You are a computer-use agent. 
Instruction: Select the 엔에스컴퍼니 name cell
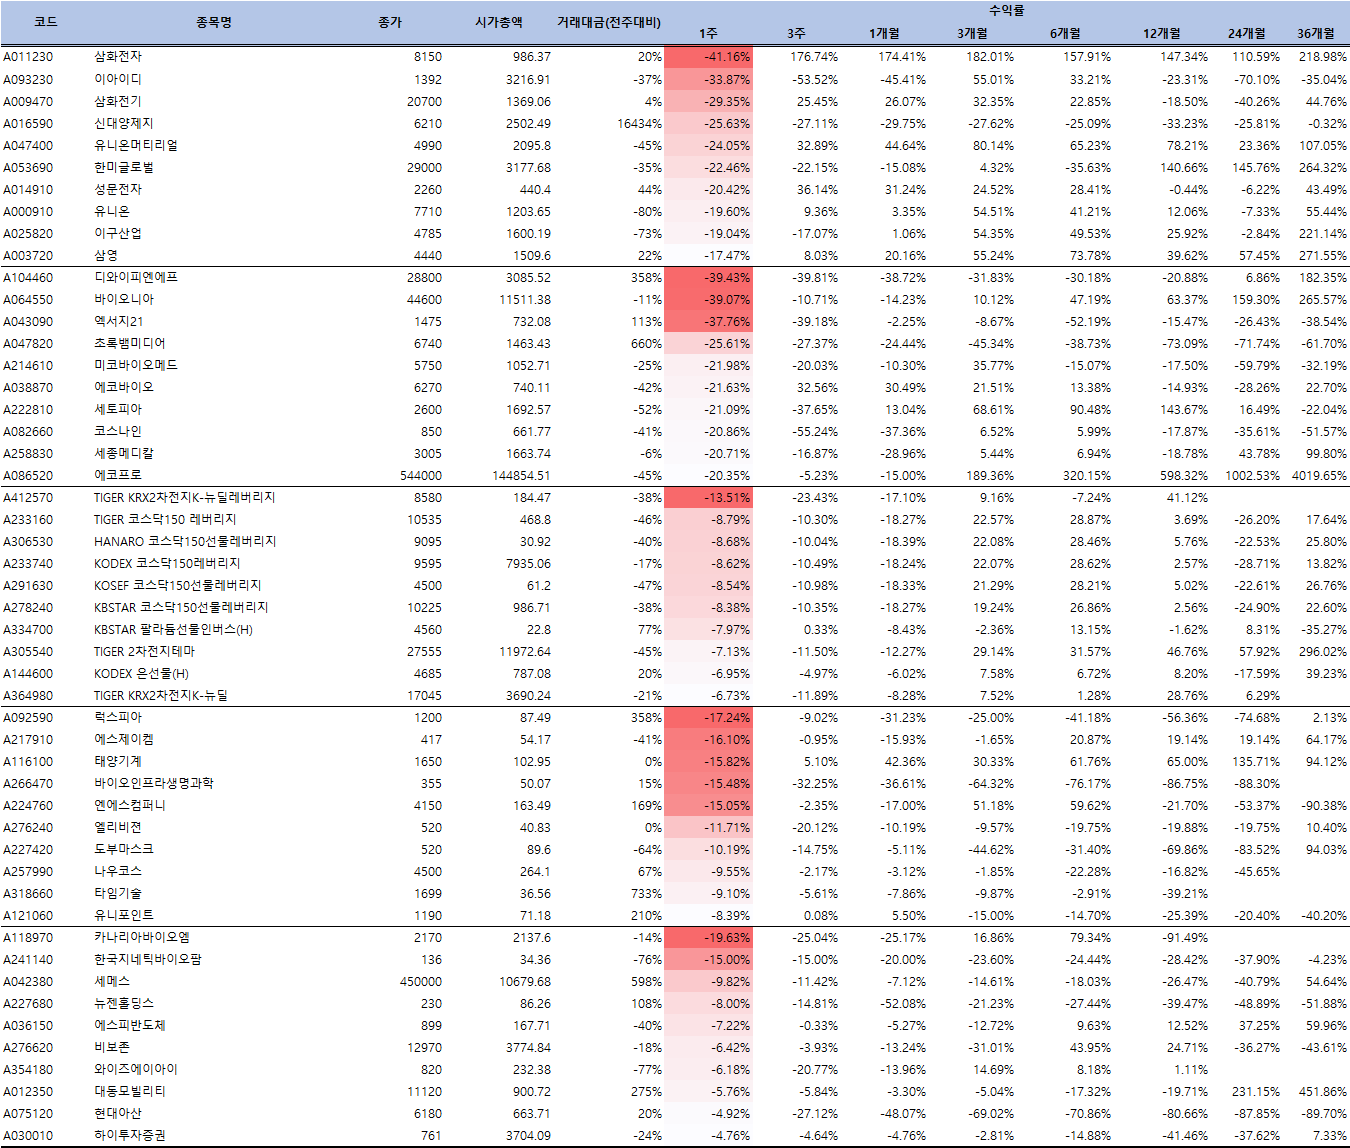[130, 805]
